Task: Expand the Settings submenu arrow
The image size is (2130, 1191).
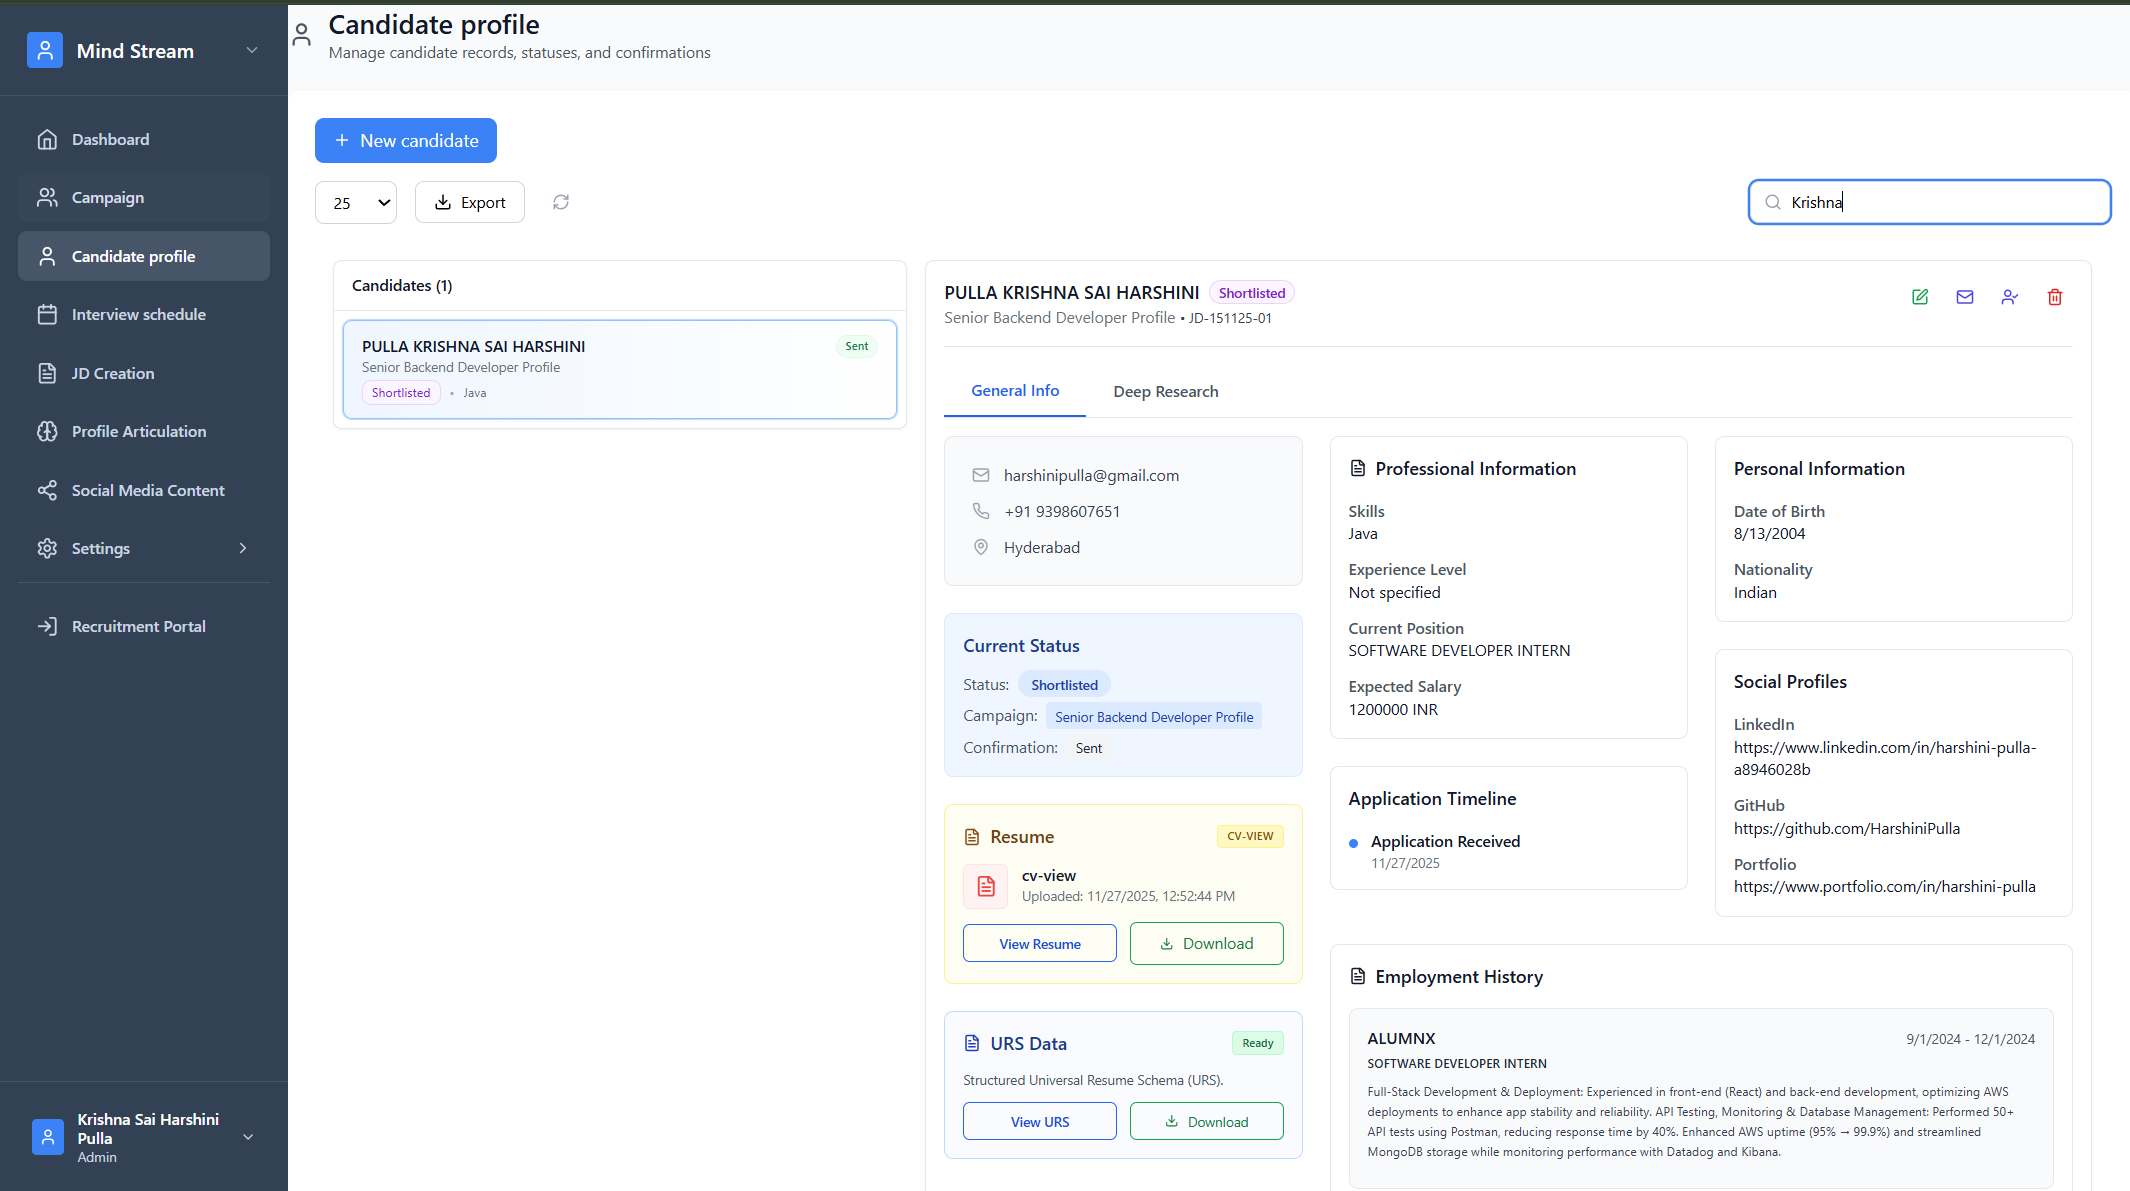Action: click(243, 548)
